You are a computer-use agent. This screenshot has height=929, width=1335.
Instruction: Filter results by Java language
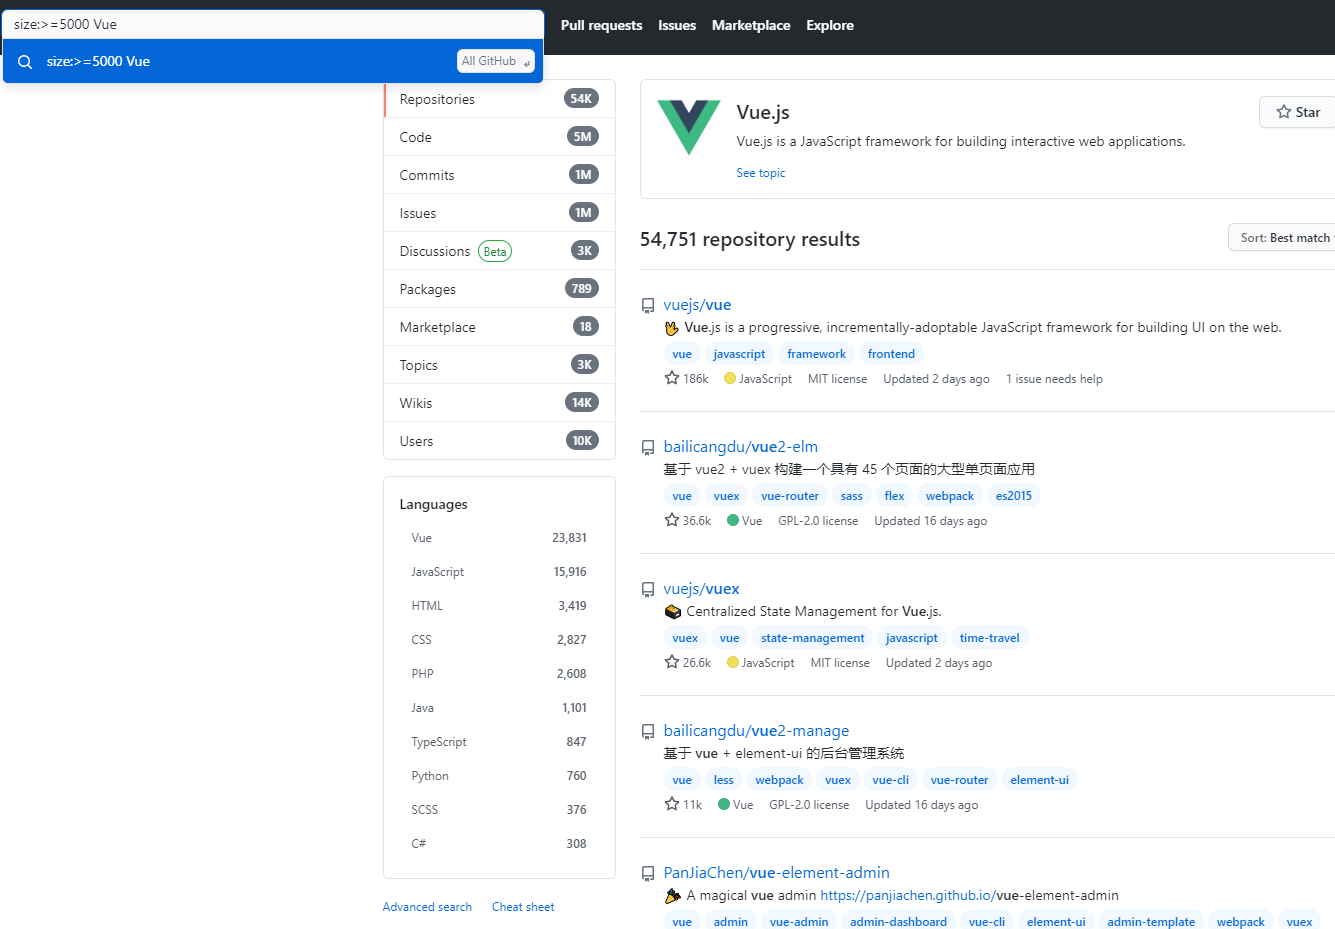tap(499, 708)
